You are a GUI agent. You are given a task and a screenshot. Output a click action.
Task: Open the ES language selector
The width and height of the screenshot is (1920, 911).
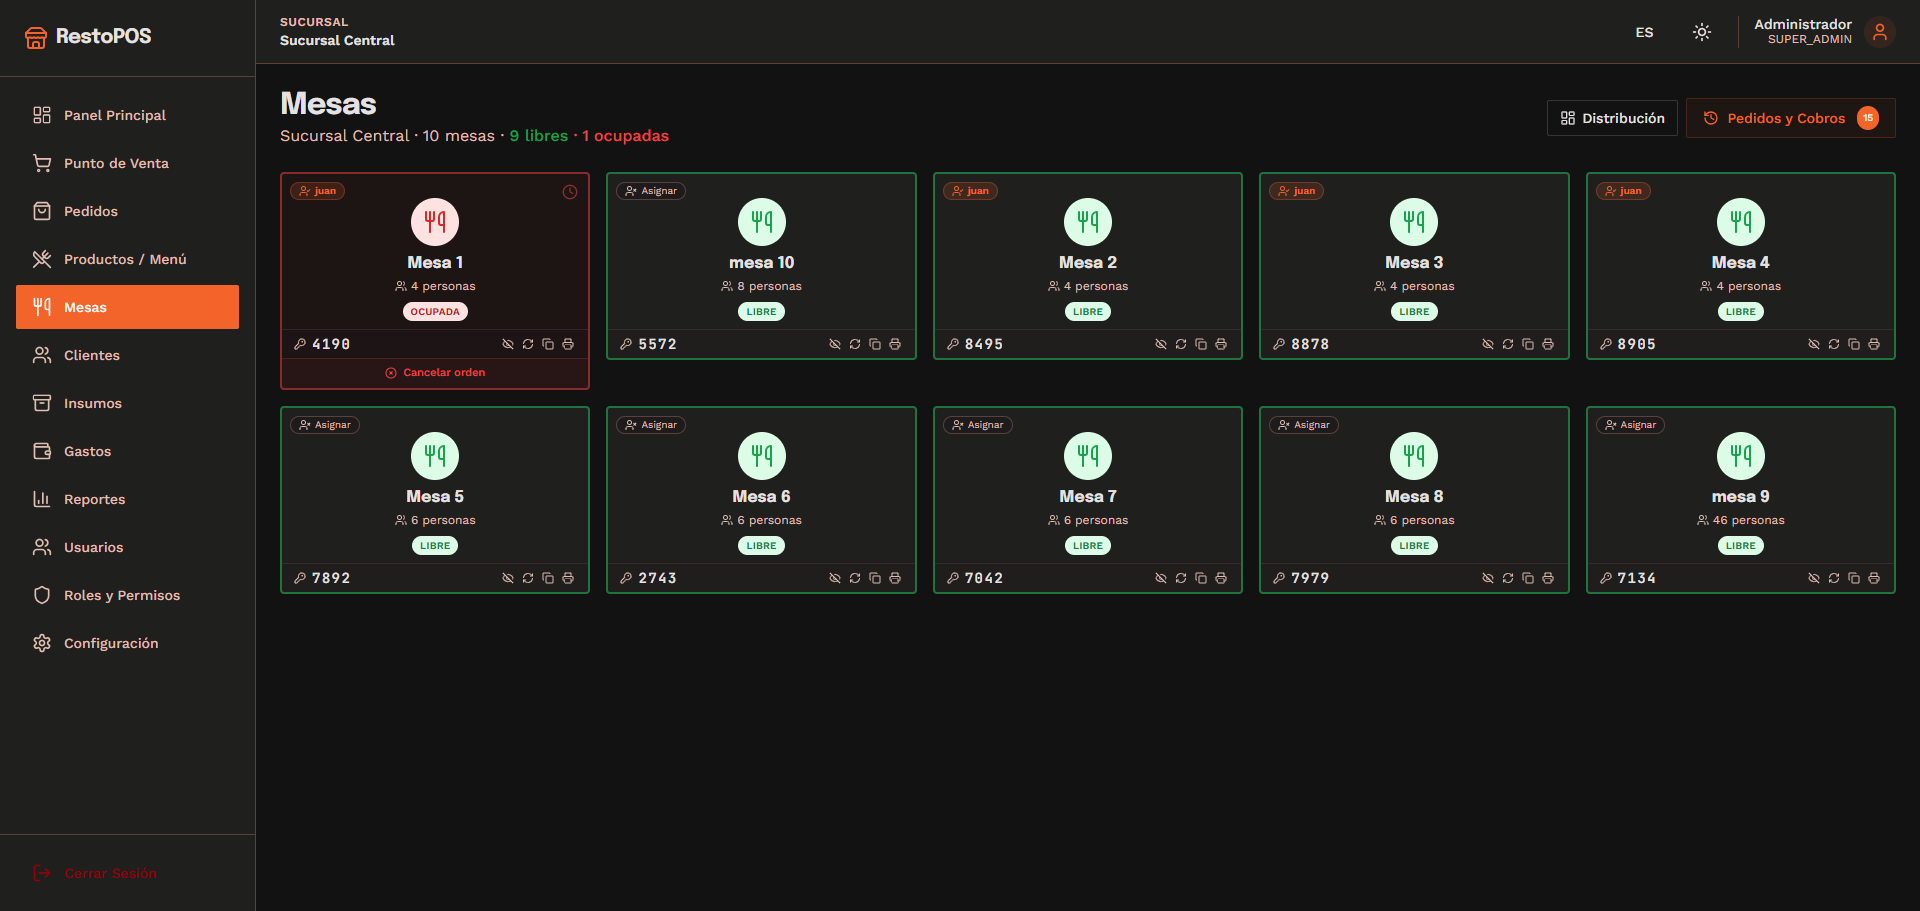click(x=1644, y=32)
